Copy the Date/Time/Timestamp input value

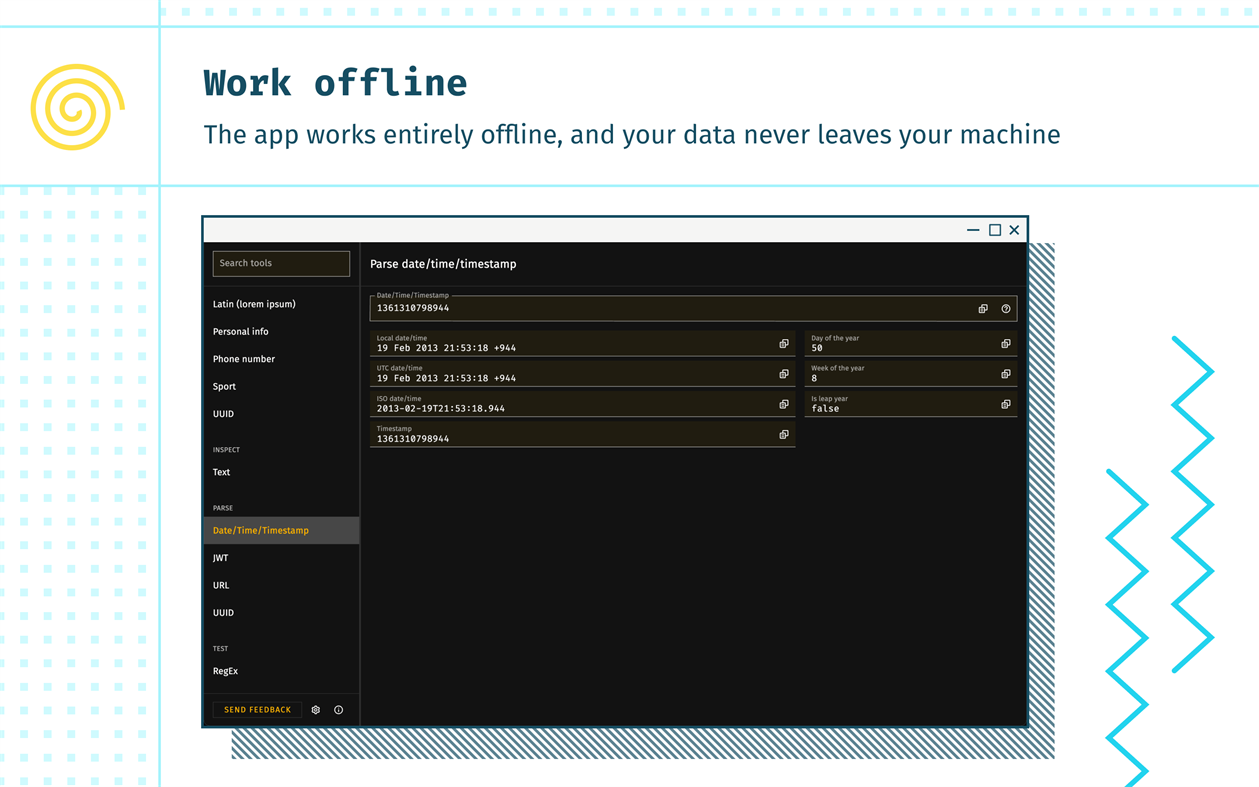983,309
